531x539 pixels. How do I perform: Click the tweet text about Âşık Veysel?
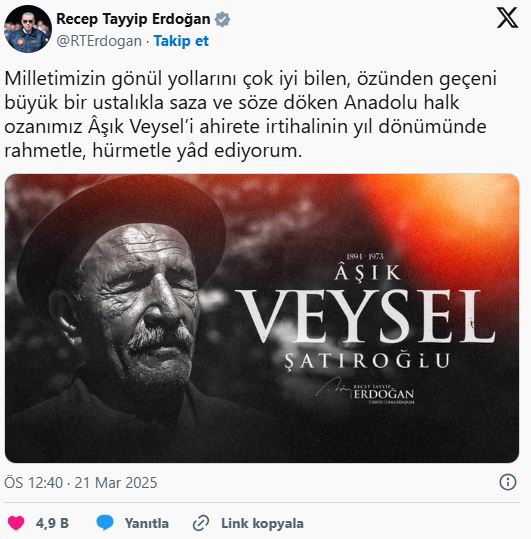251,114
